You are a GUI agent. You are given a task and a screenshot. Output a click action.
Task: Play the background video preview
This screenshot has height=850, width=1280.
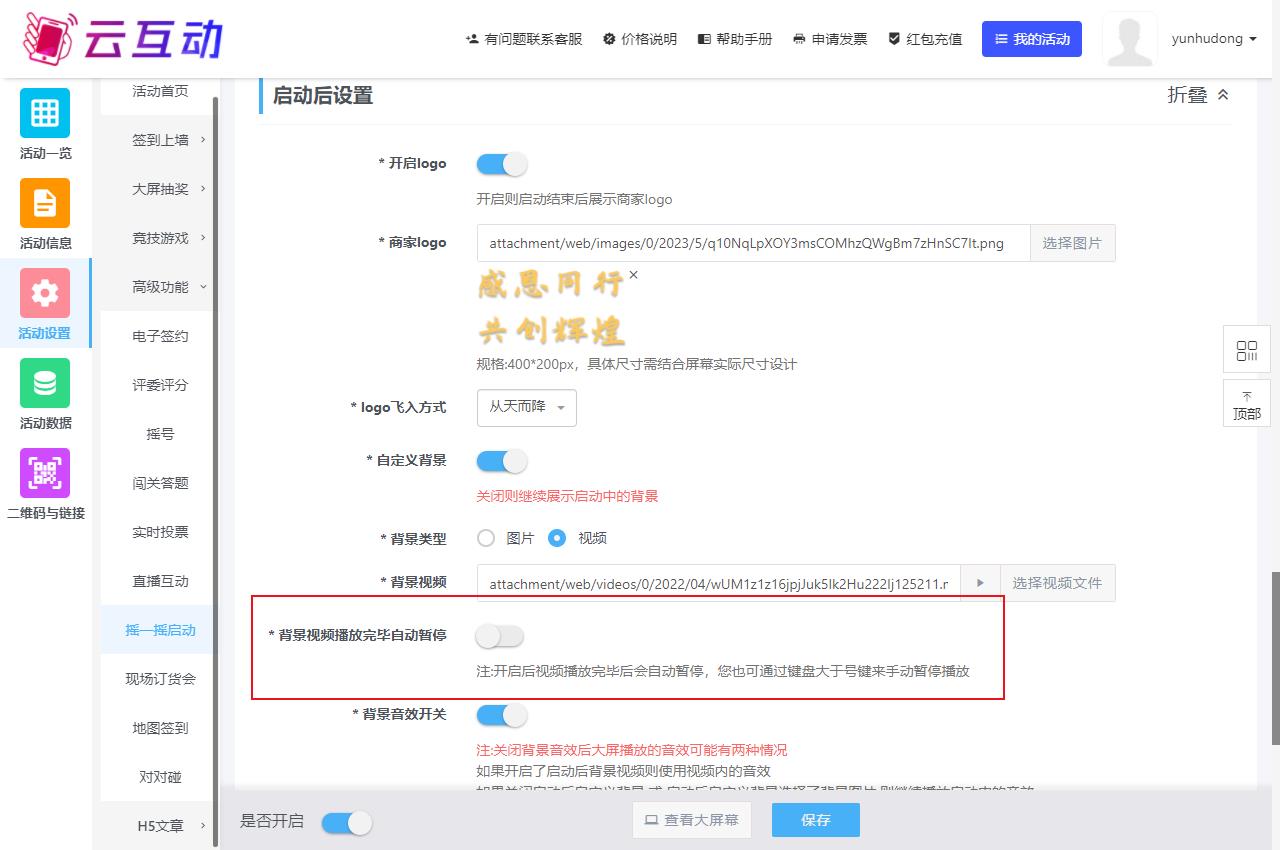coord(980,583)
